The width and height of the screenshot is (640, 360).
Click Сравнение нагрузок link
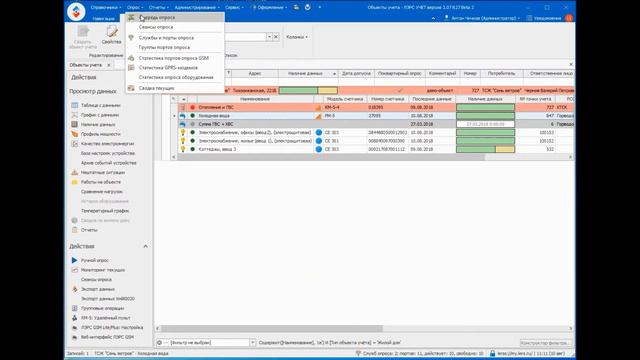coord(102,192)
